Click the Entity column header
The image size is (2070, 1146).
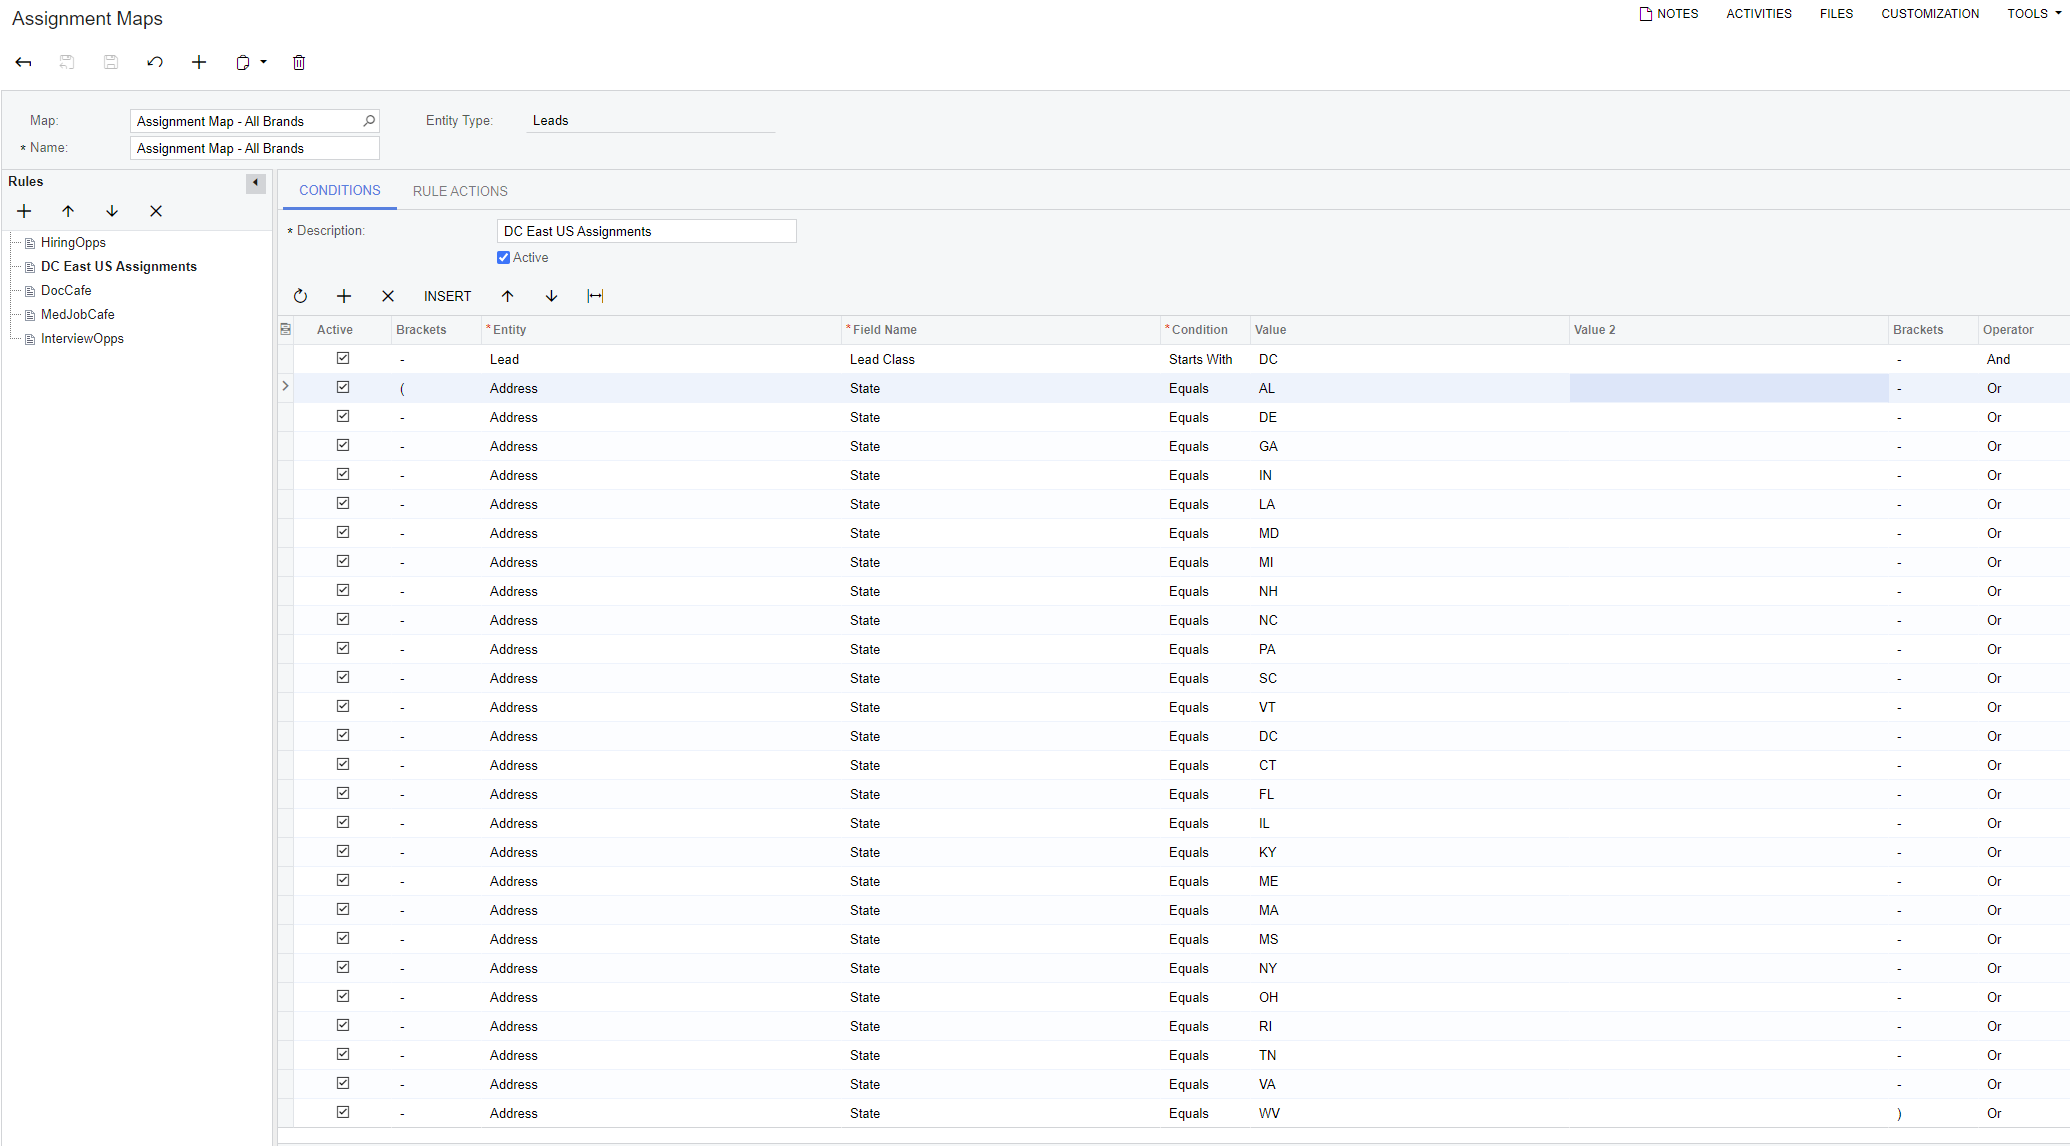pos(661,330)
